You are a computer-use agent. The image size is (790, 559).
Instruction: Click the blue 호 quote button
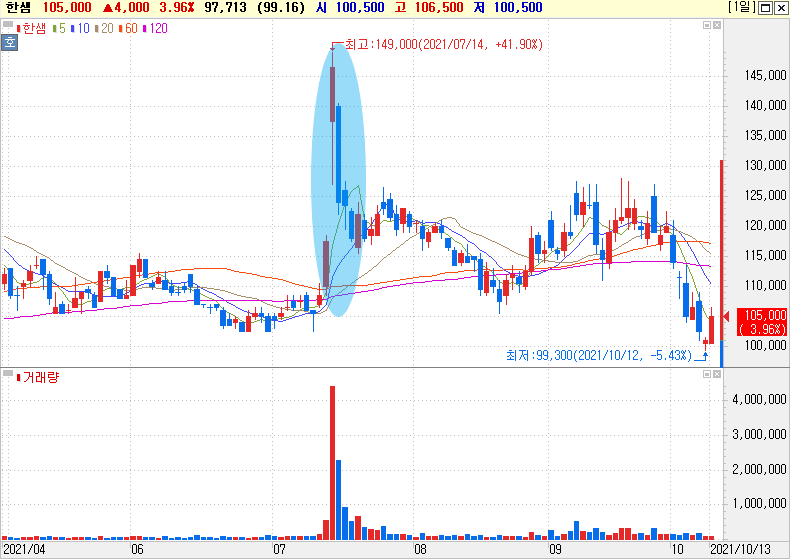pos(10,42)
